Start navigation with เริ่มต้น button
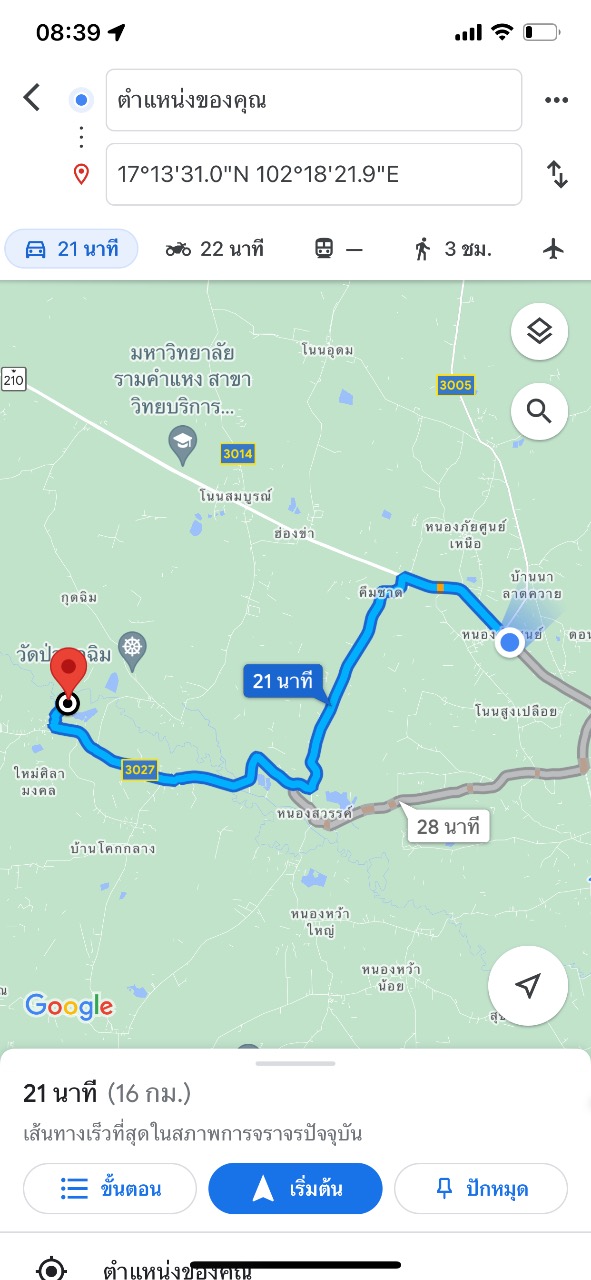The image size is (591, 1280). 295,1189
